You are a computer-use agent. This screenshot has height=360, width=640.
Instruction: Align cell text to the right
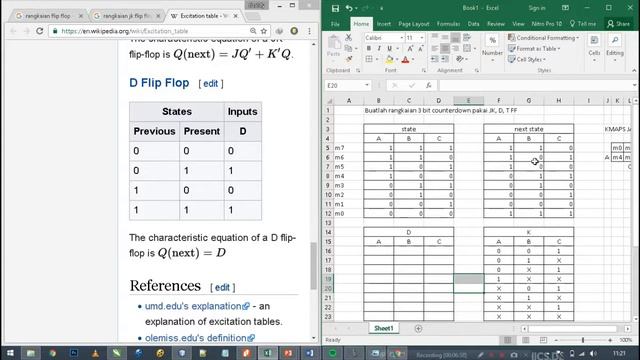coord(455,49)
